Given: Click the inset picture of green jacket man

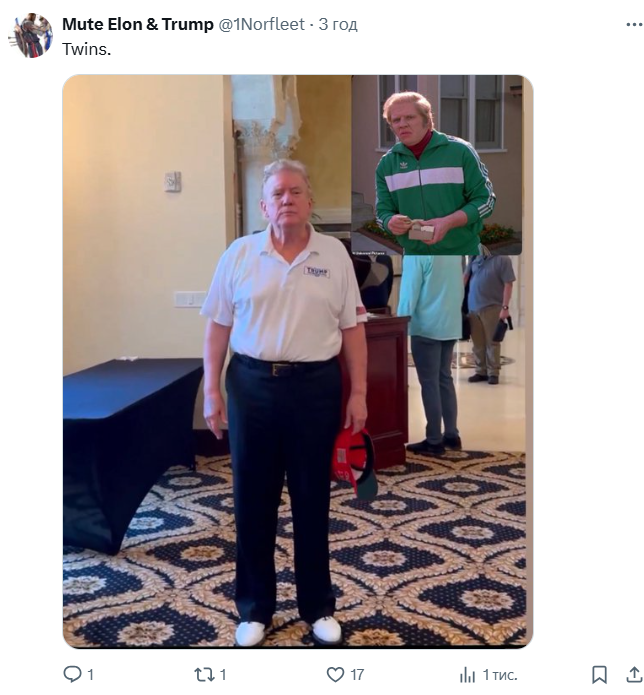Looking at the screenshot, I should tap(437, 165).
